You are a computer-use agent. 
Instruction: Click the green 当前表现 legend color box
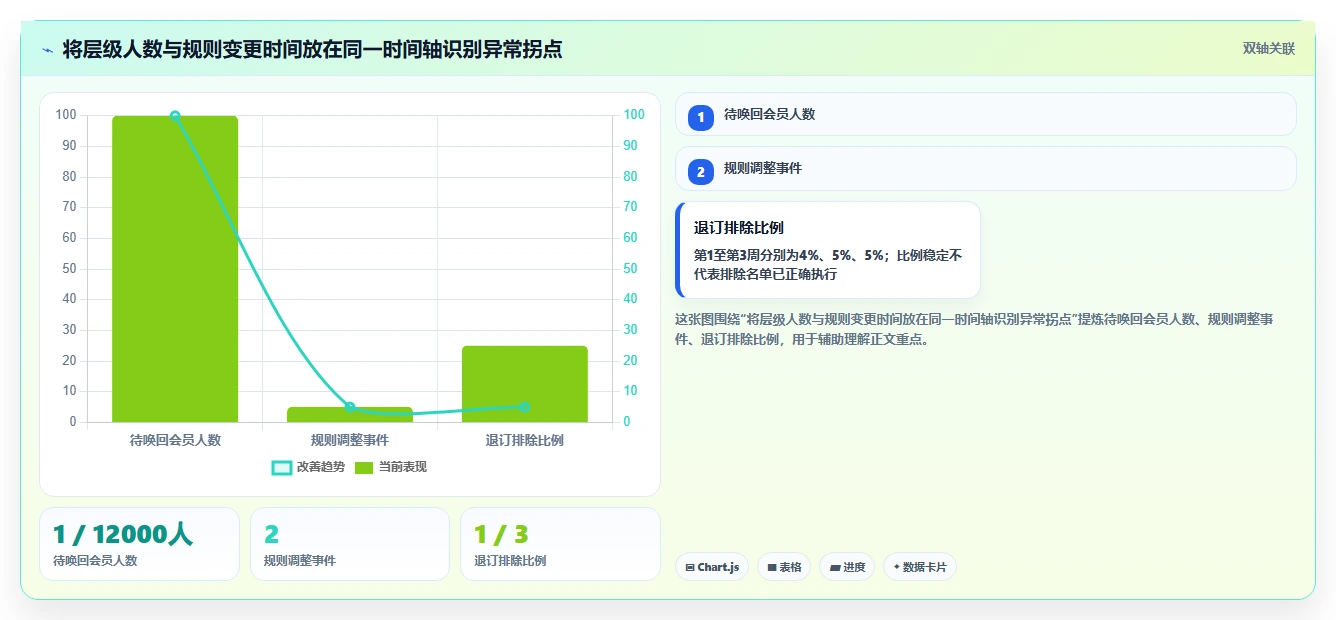364,467
